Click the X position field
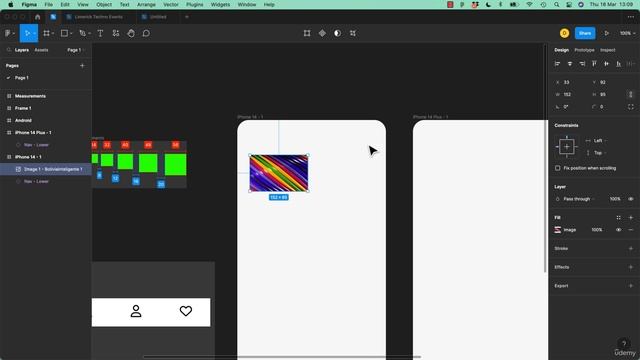 click(x=571, y=82)
